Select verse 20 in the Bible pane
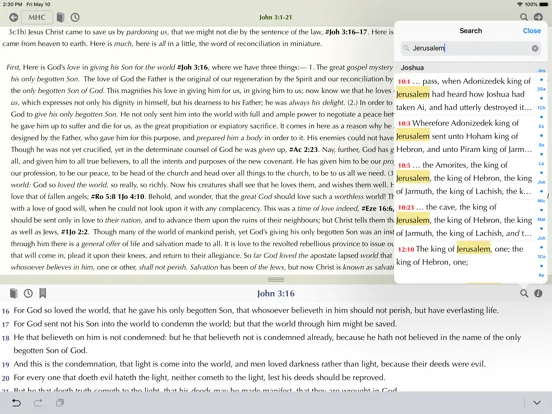The width and height of the screenshot is (552, 414). (x=194, y=378)
